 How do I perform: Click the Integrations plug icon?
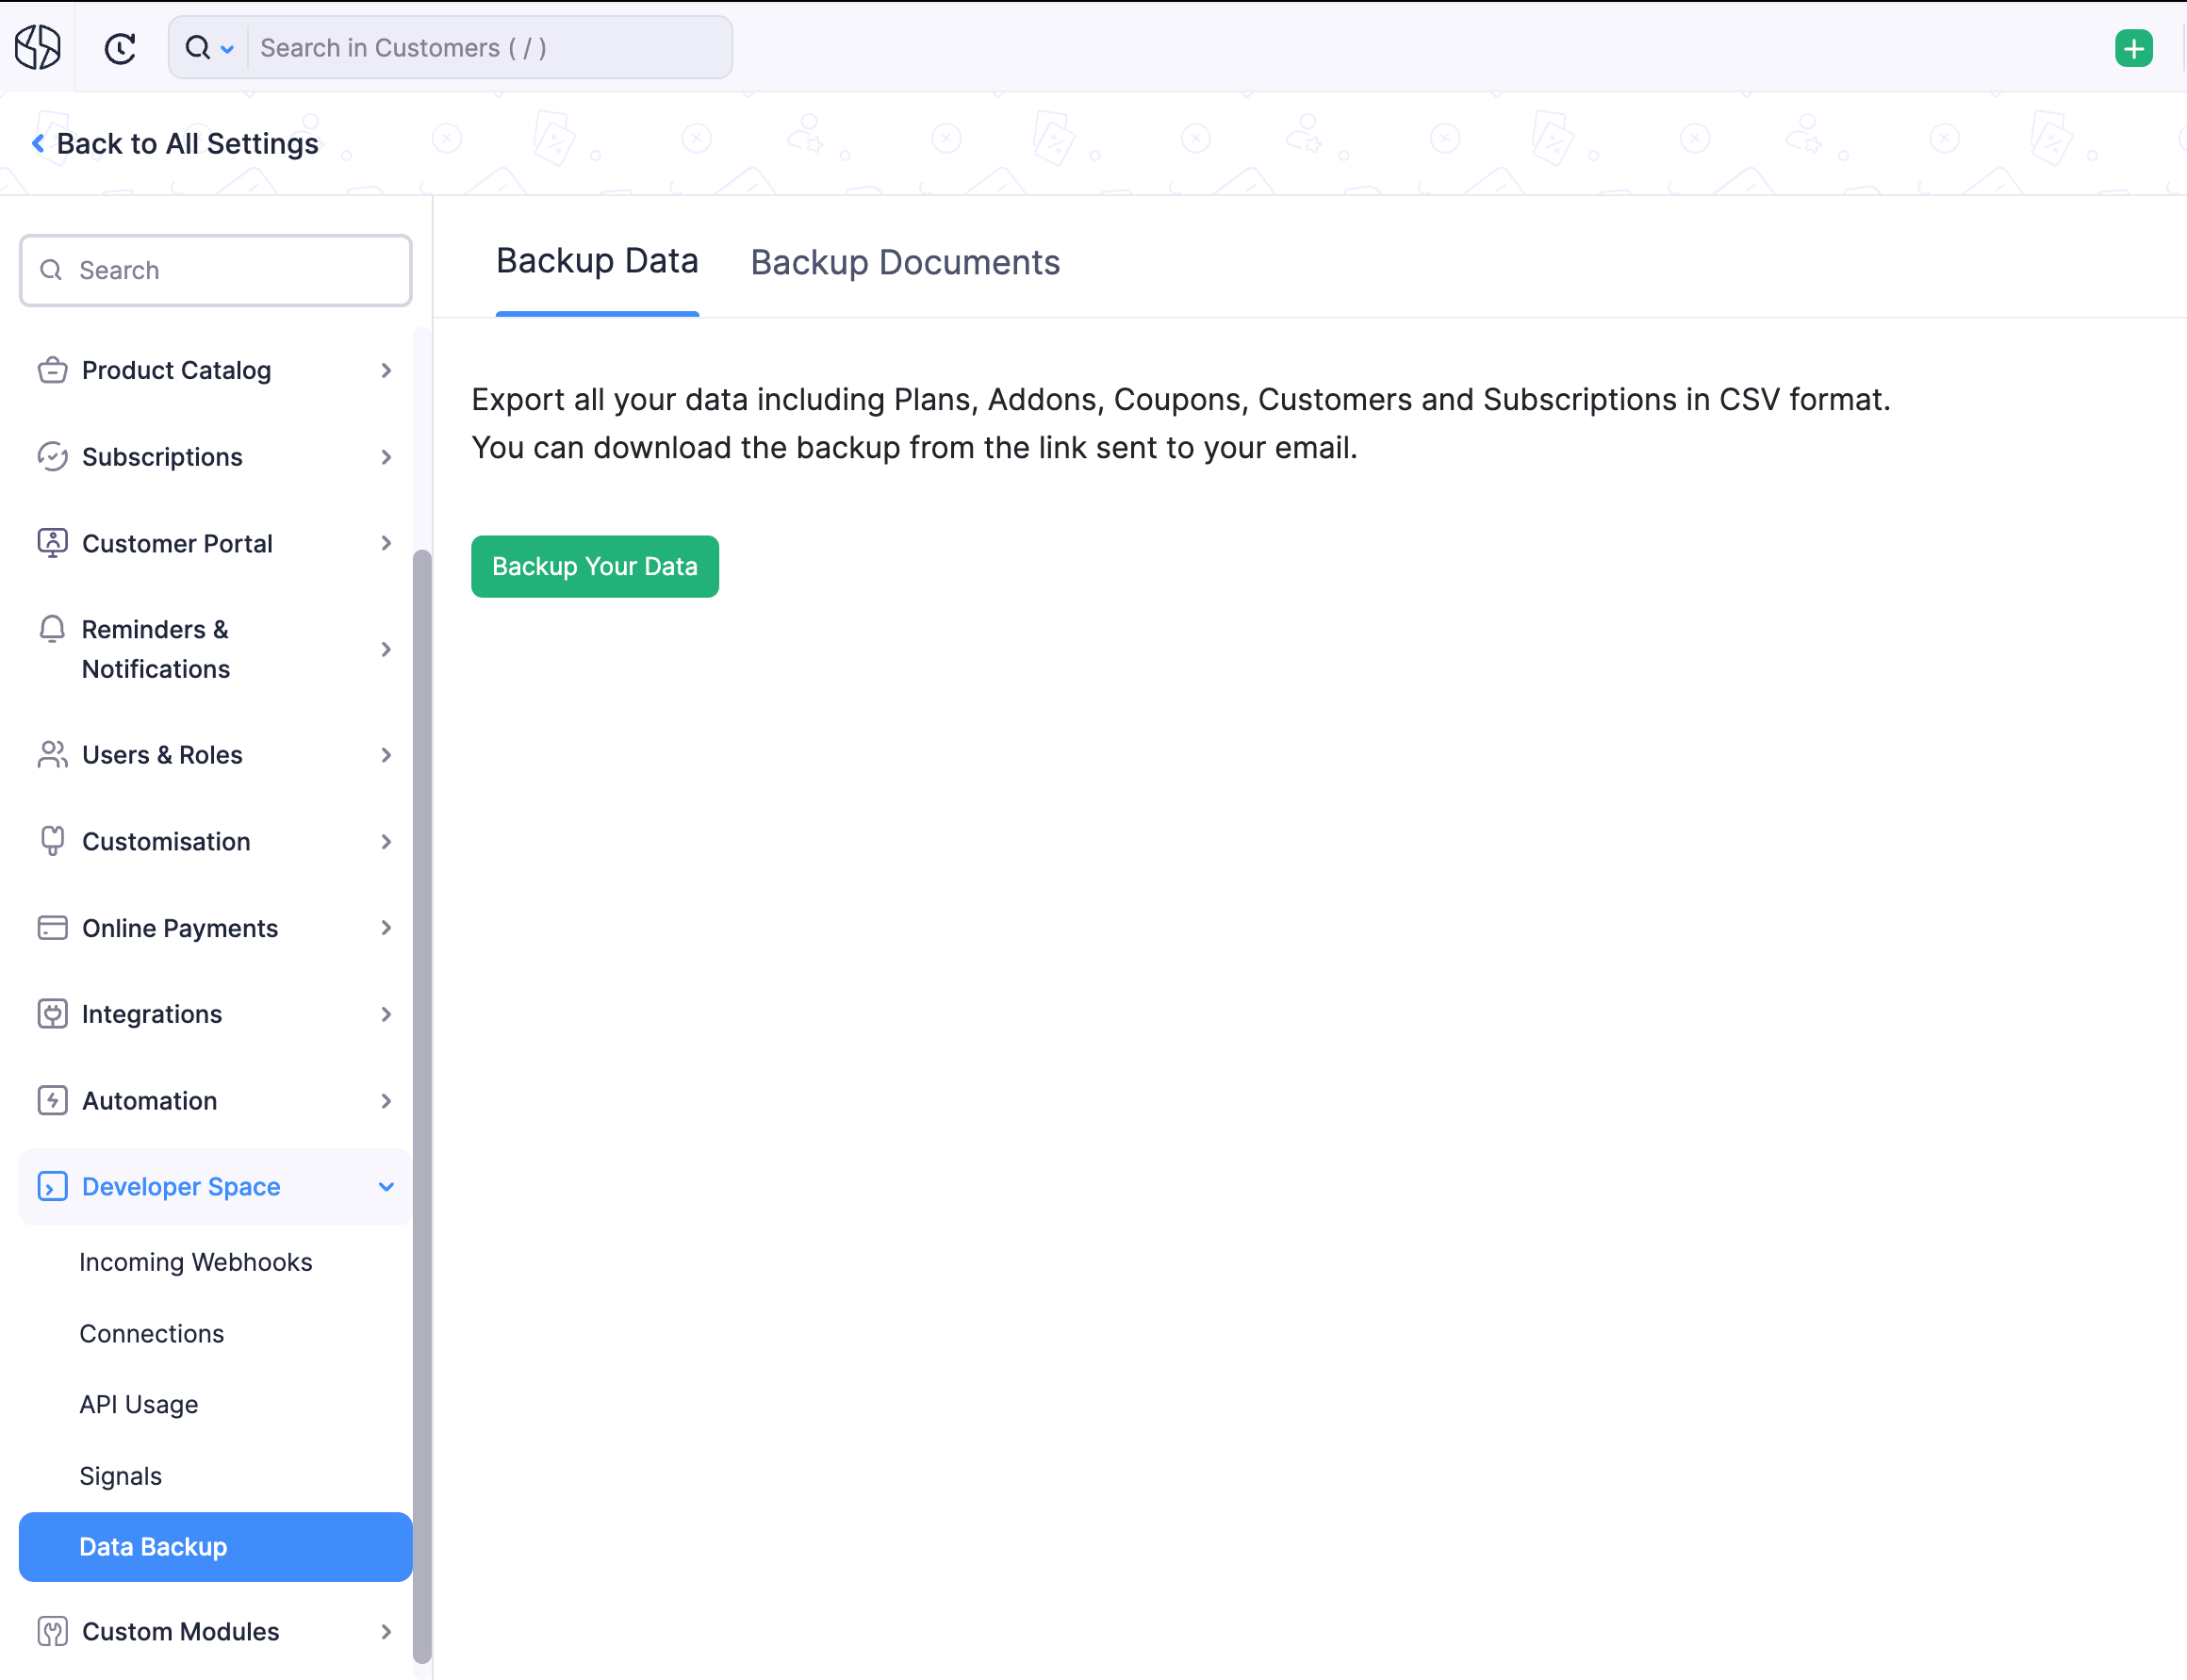pyautogui.click(x=52, y=1014)
